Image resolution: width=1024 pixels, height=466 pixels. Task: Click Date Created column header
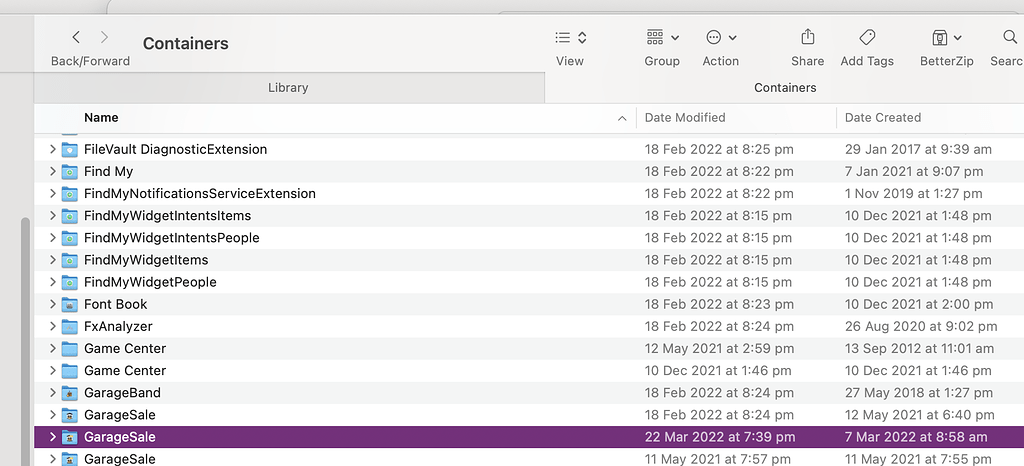(882, 117)
